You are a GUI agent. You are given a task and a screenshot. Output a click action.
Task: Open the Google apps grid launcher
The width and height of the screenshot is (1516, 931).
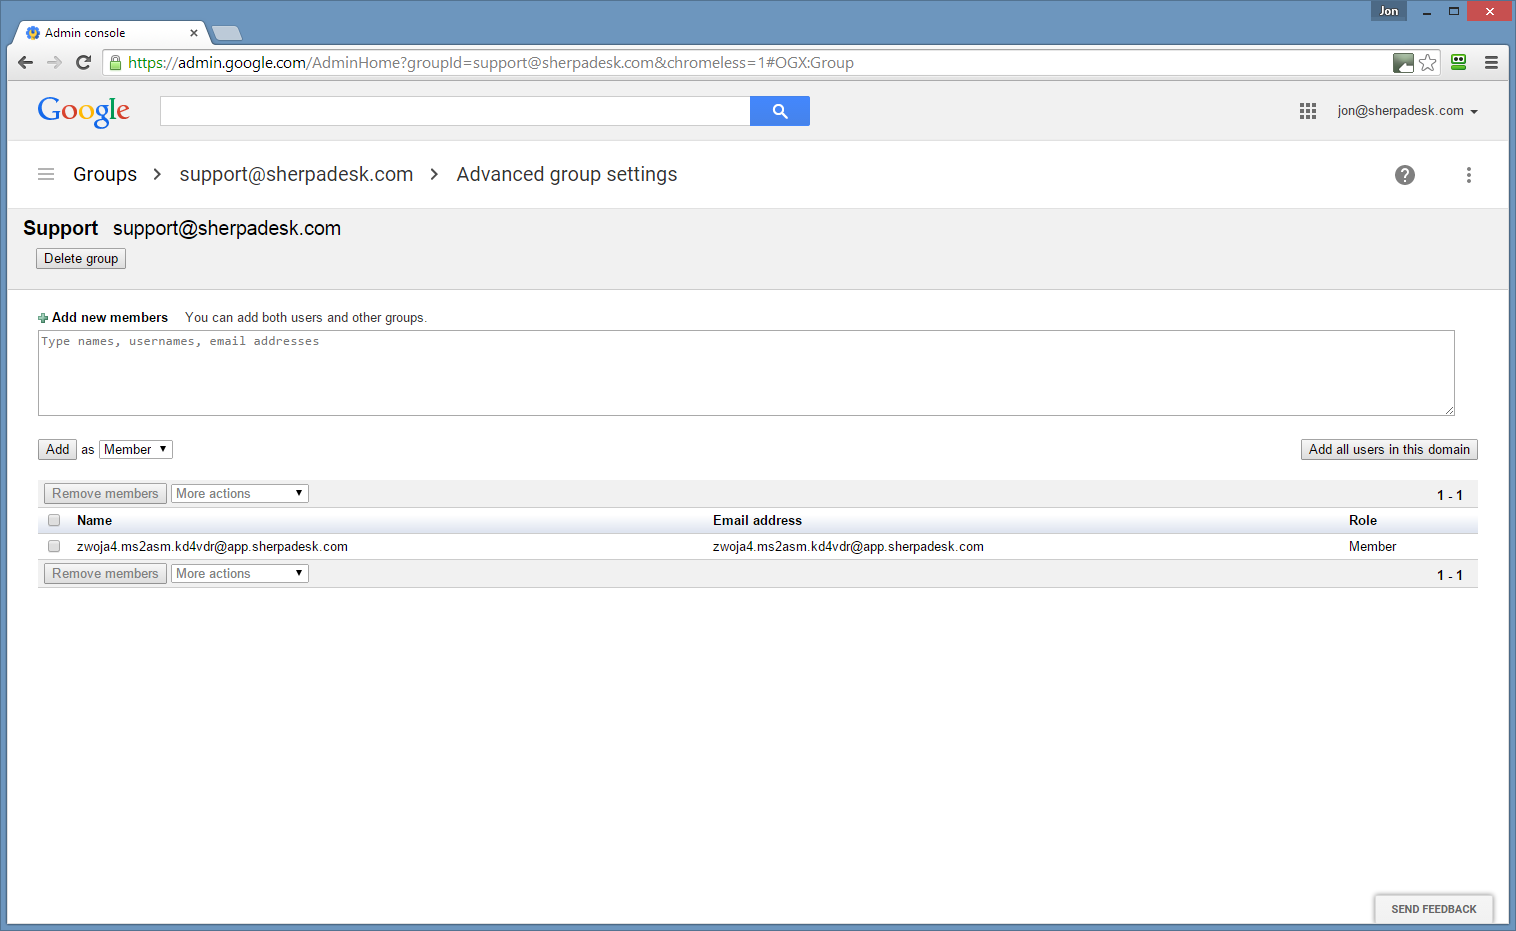[x=1308, y=111]
